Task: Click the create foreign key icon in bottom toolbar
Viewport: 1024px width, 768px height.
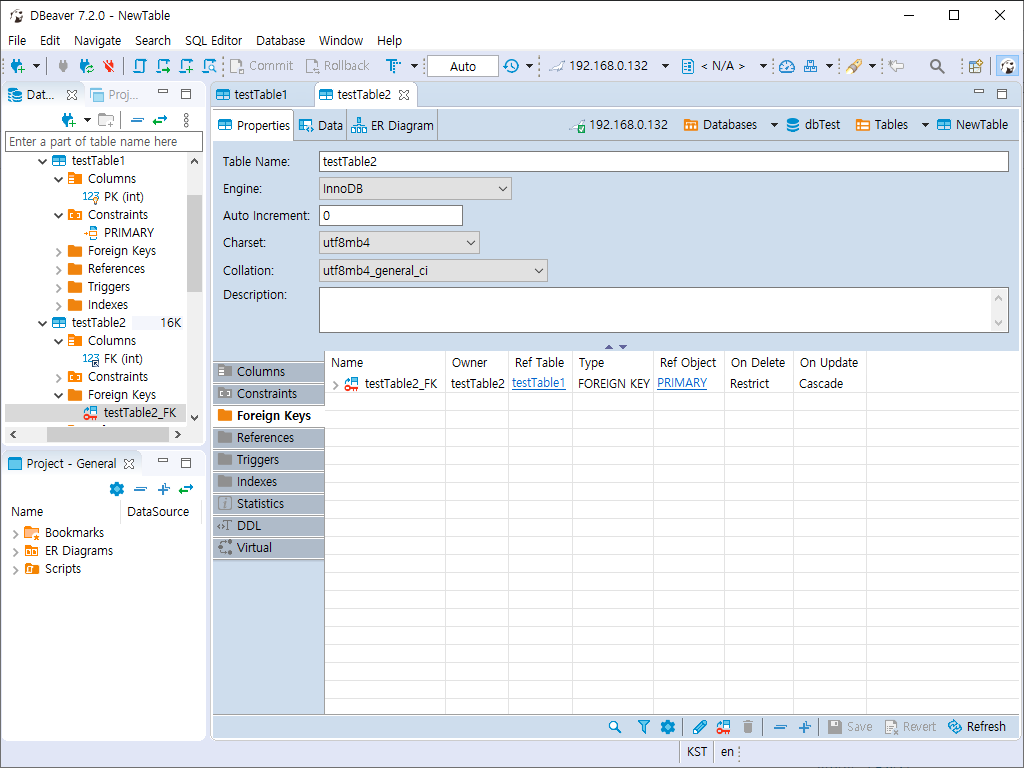Action: (724, 727)
